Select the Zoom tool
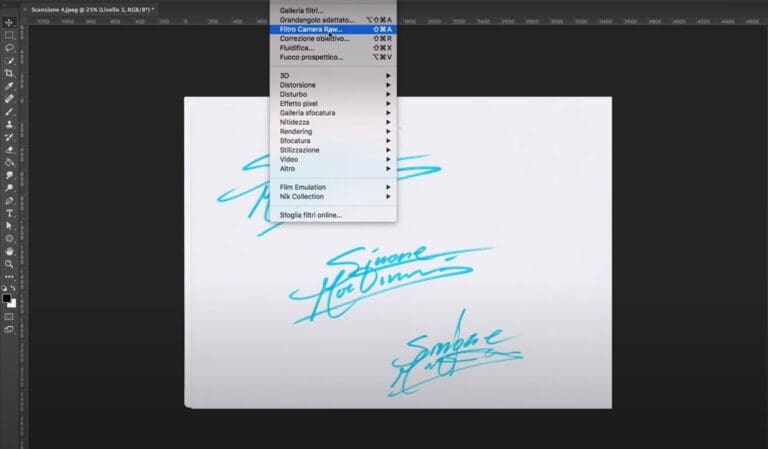Viewport: 768px width, 449px height. pos(9,264)
